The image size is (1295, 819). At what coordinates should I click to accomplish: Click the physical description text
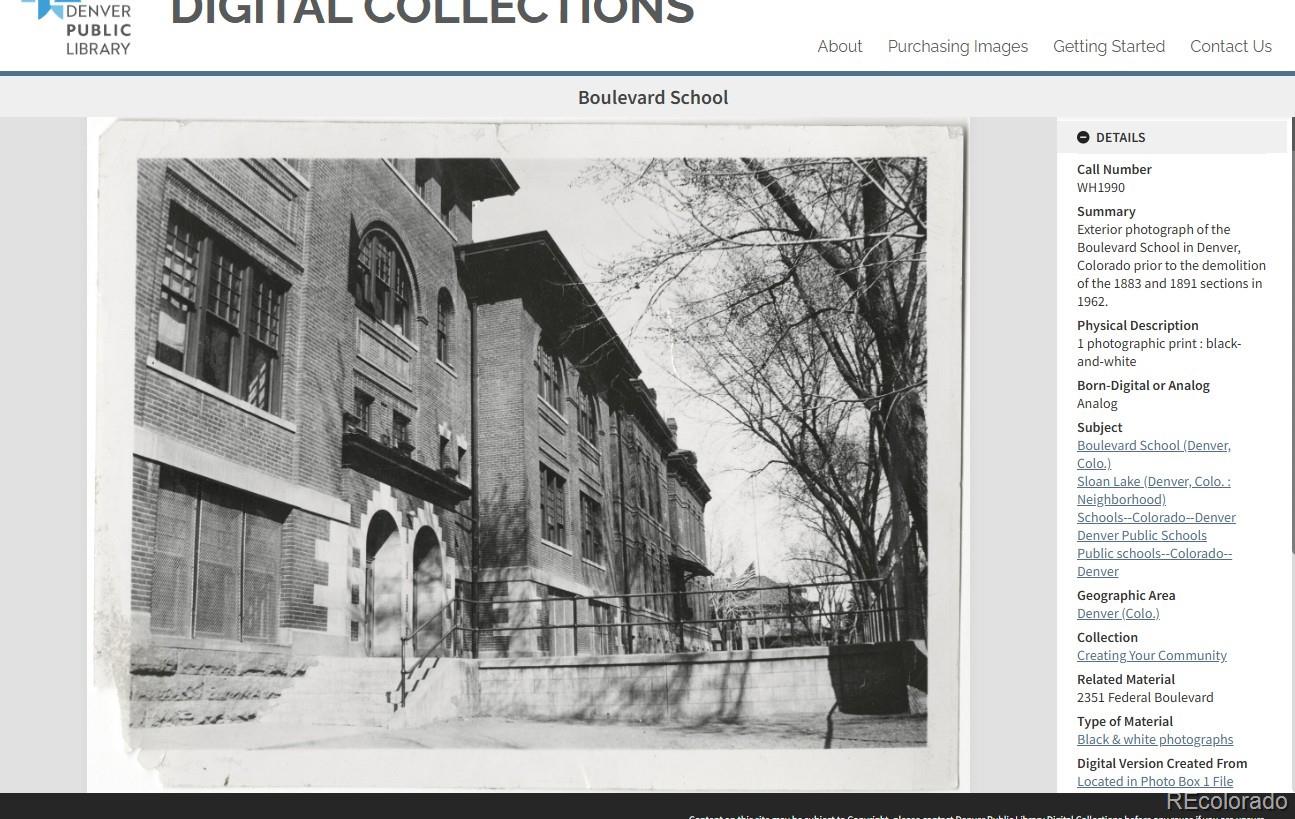click(x=1159, y=352)
